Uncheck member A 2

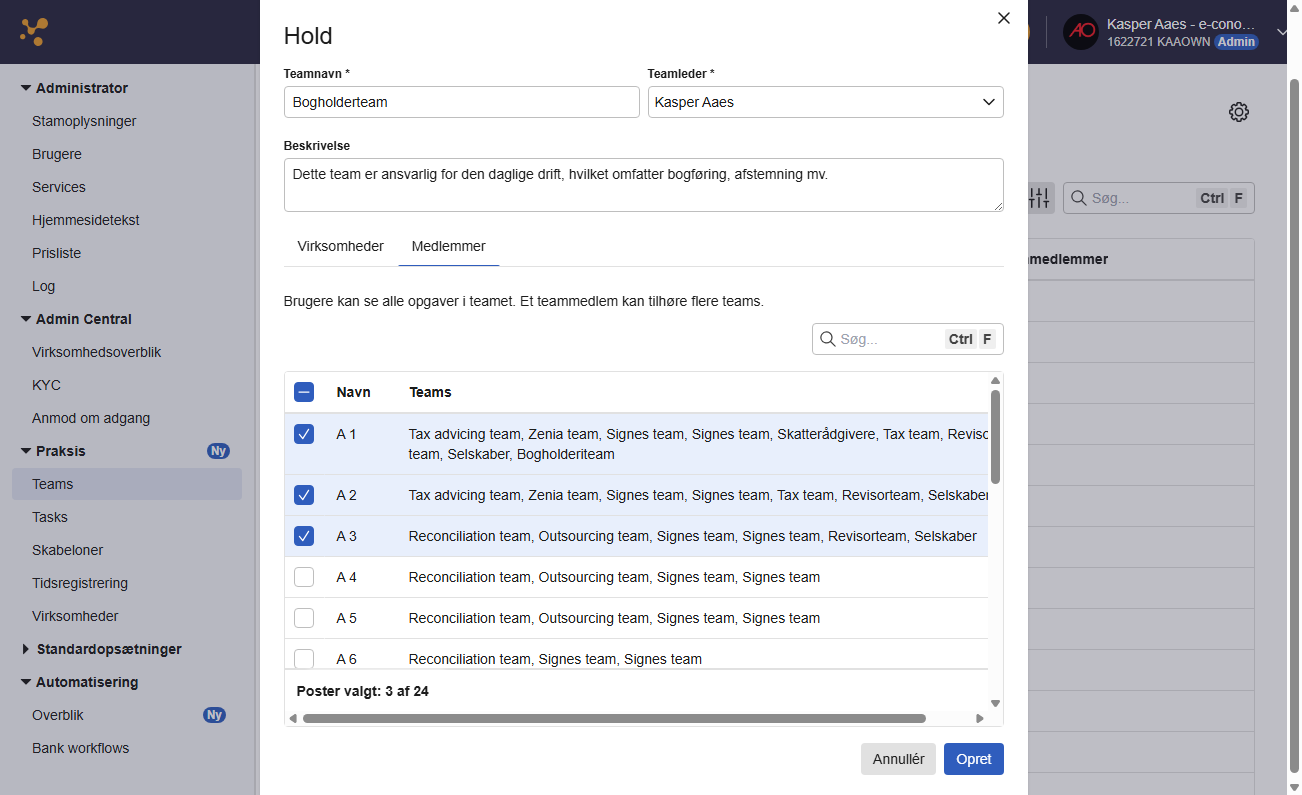pos(304,495)
